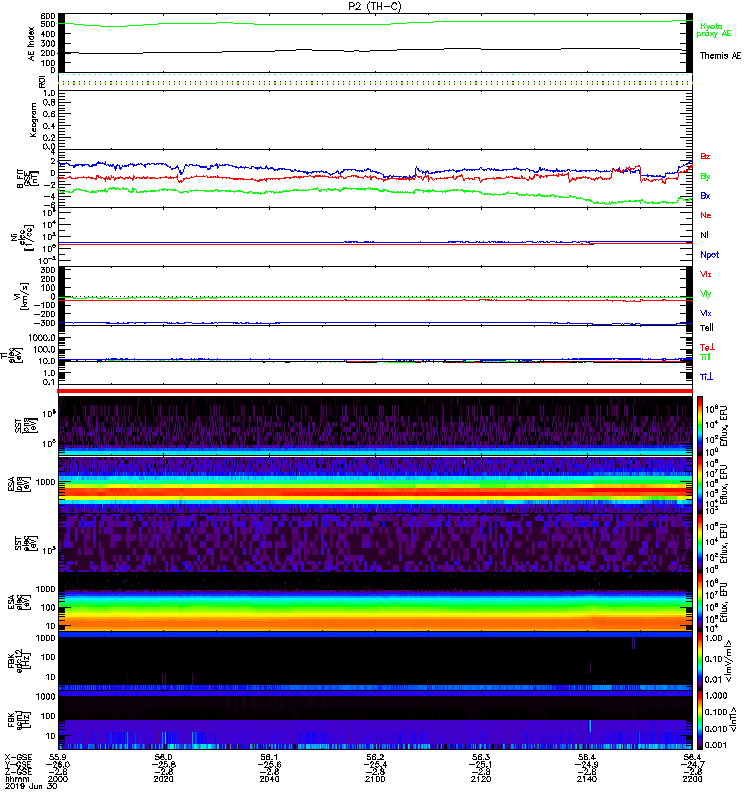Click the 2140 time tick label

click(x=587, y=779)
